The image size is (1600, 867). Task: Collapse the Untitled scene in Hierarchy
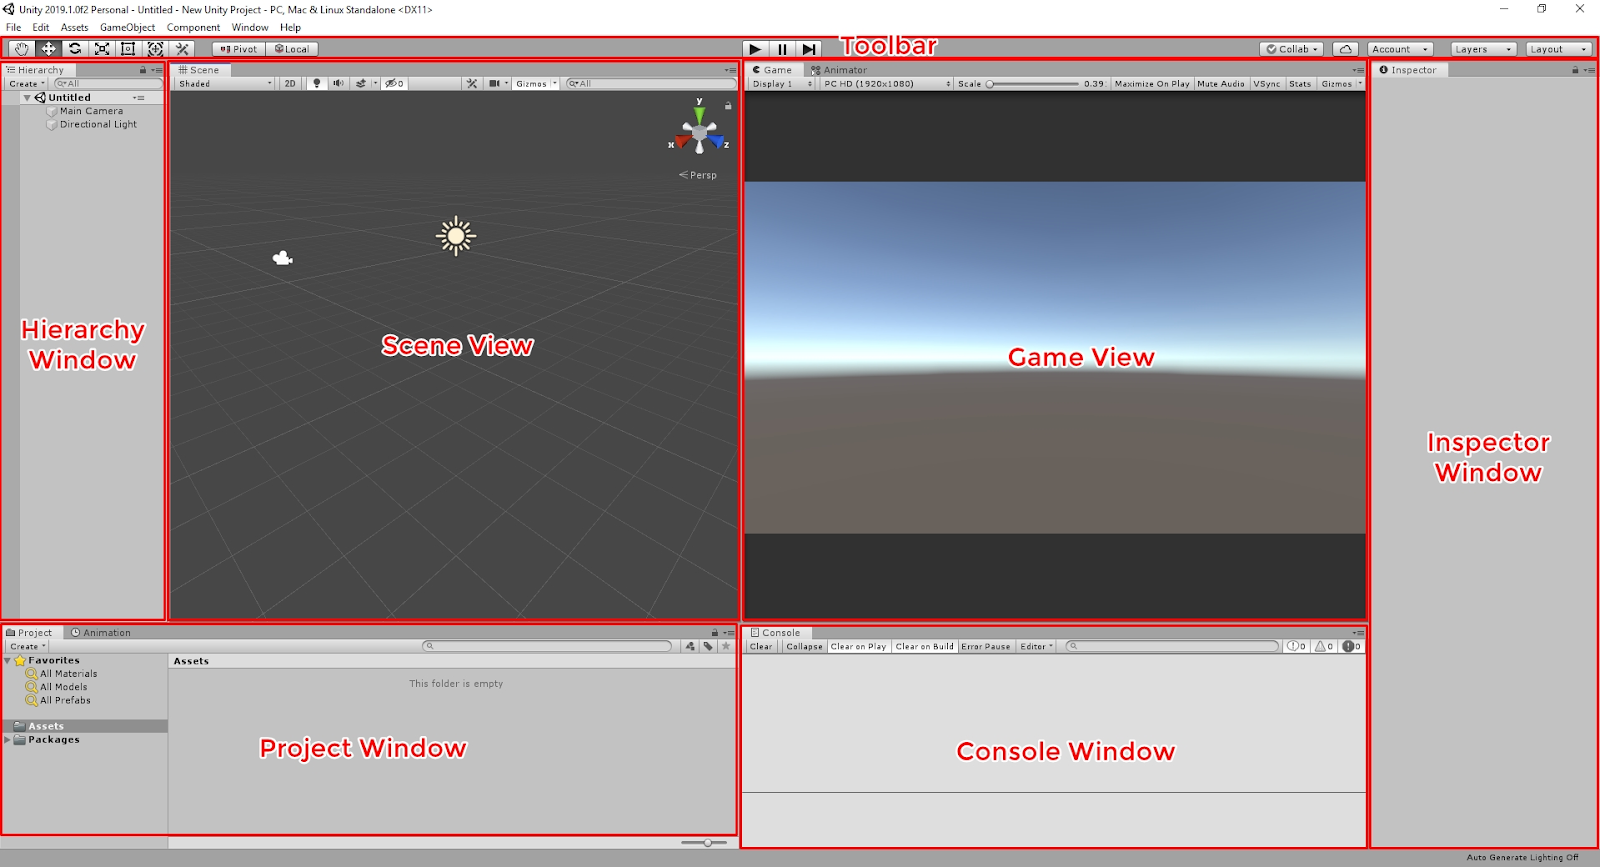tap(27, 98)
